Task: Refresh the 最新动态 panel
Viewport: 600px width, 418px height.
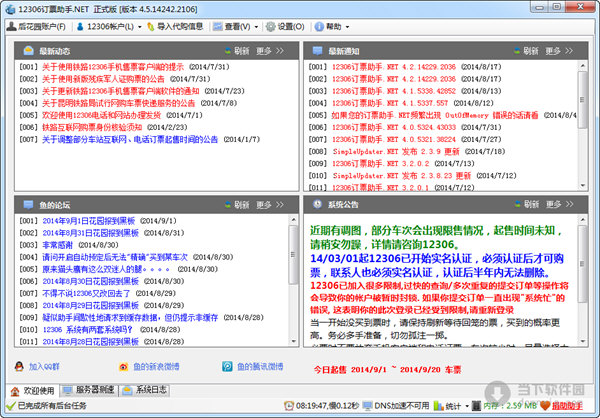Action: point(237,51)
